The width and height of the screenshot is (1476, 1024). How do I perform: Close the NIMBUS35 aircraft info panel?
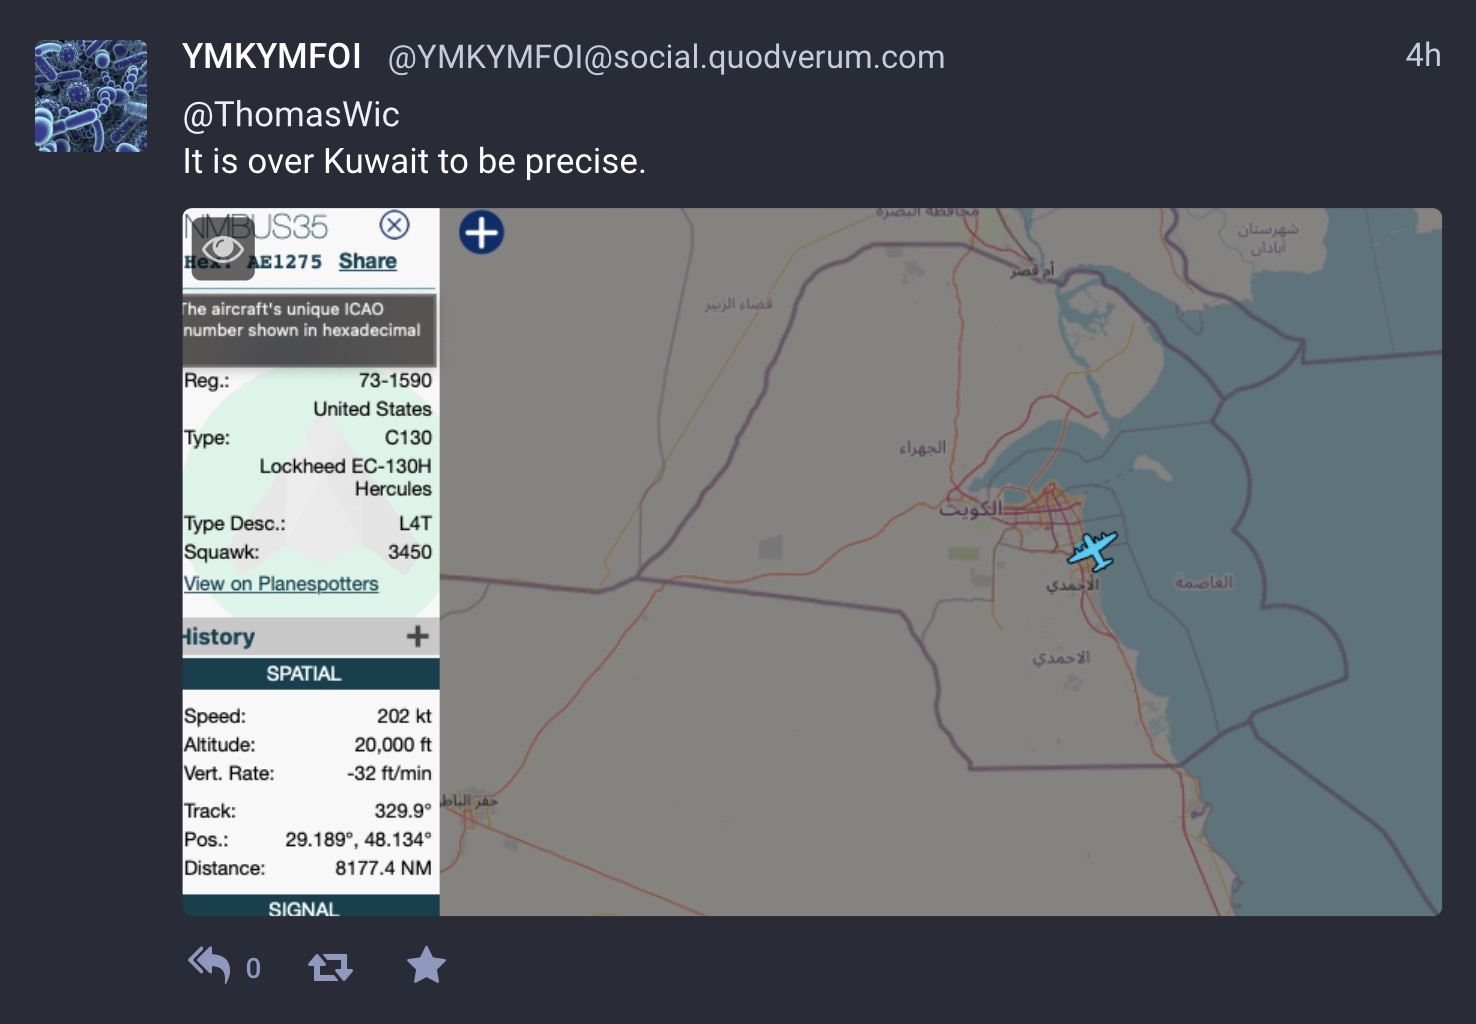pos(395,225)
